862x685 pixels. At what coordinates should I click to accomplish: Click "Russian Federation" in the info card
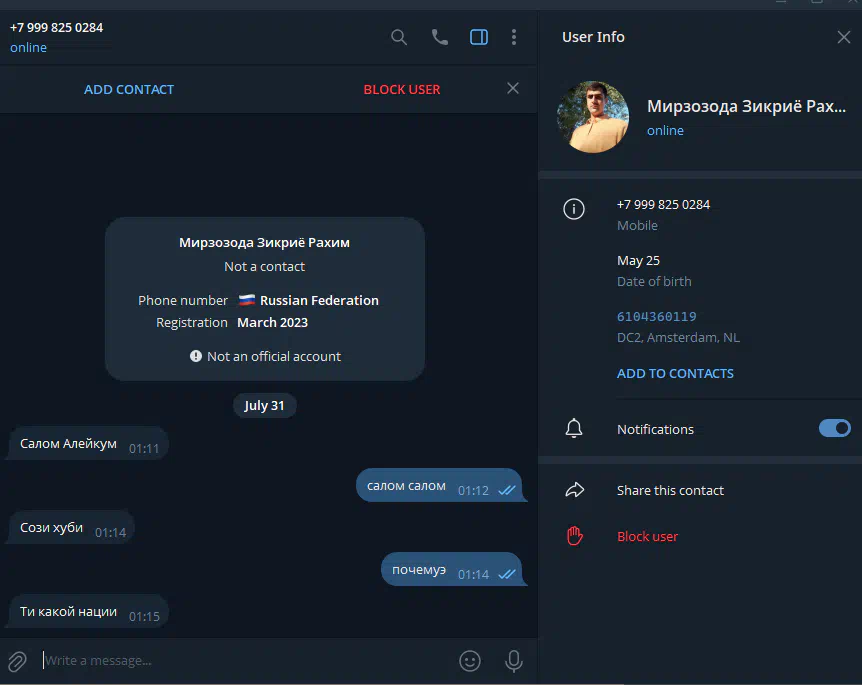pyautogui.click(x=319, y=300)
